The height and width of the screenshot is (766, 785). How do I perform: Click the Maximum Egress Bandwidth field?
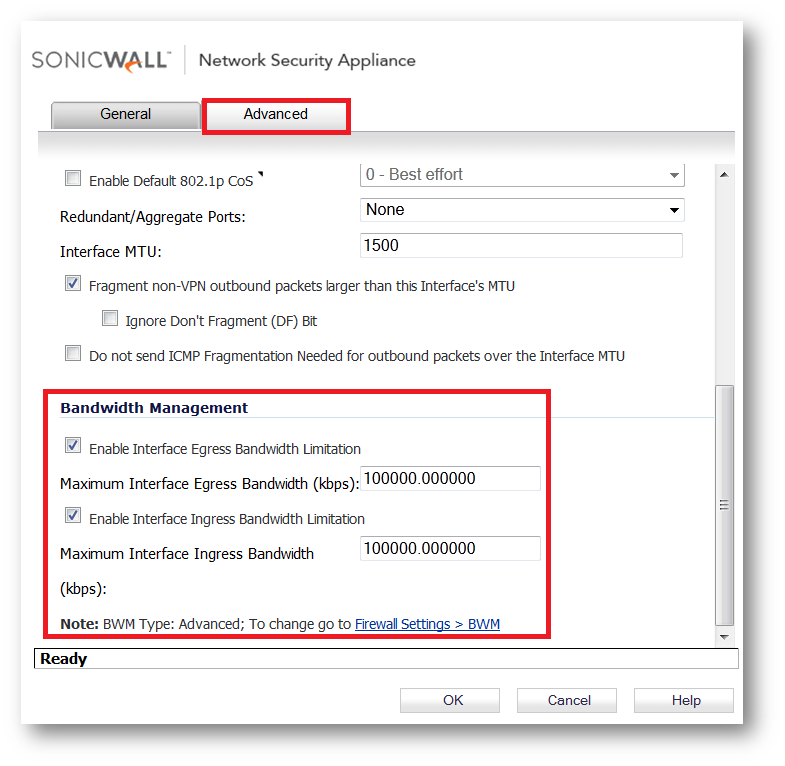[450, 479]
